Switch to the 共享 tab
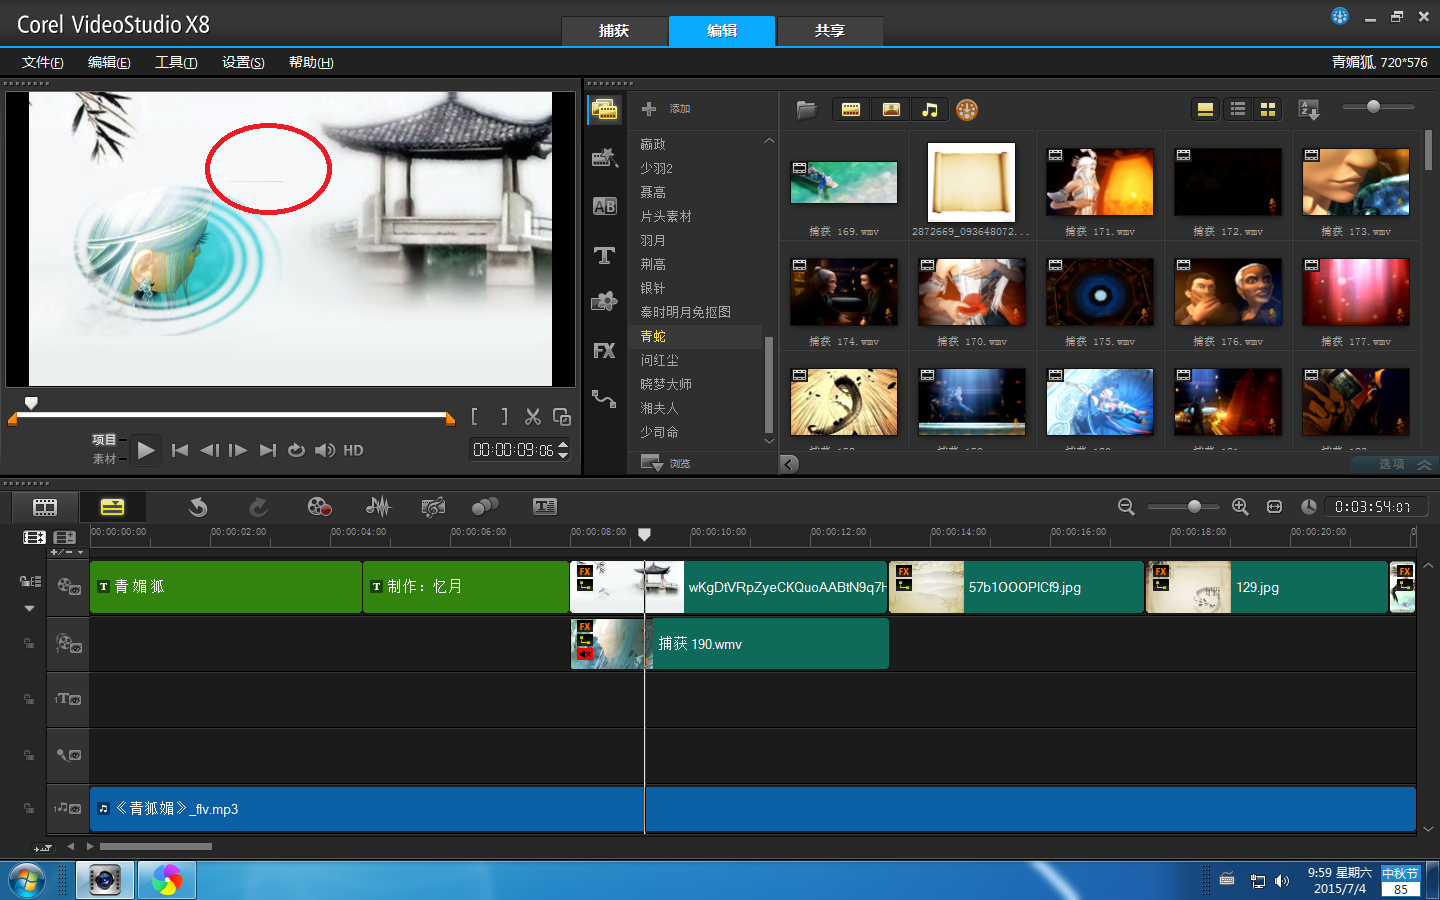The width and height of the screenshot is (1440, 900). pyautogui.click(x=829, y=31)
